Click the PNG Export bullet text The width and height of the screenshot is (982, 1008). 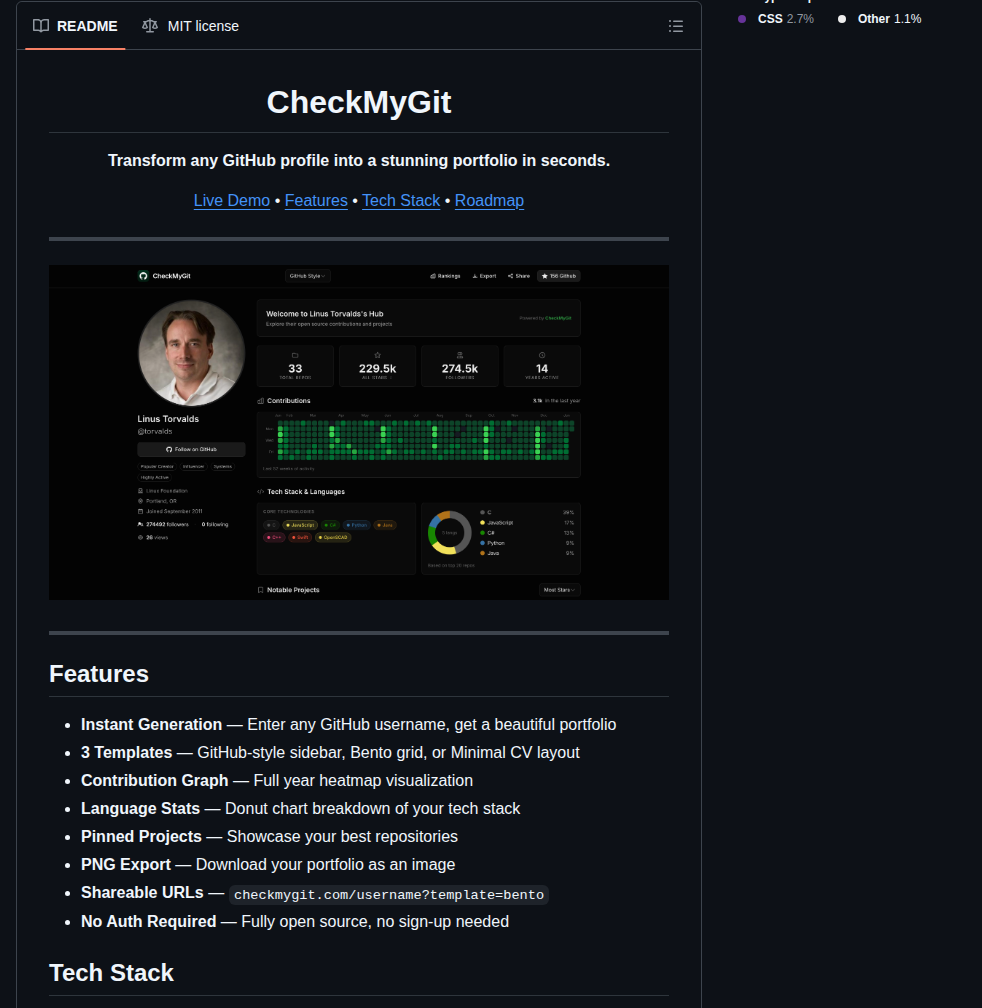click(268, 865)
